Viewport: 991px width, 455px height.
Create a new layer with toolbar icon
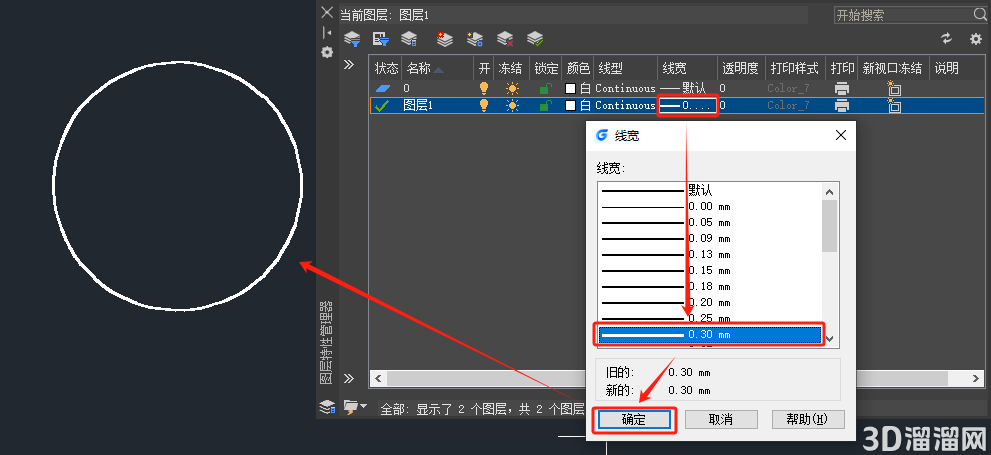pyautogui.click(x=445, y=39)
